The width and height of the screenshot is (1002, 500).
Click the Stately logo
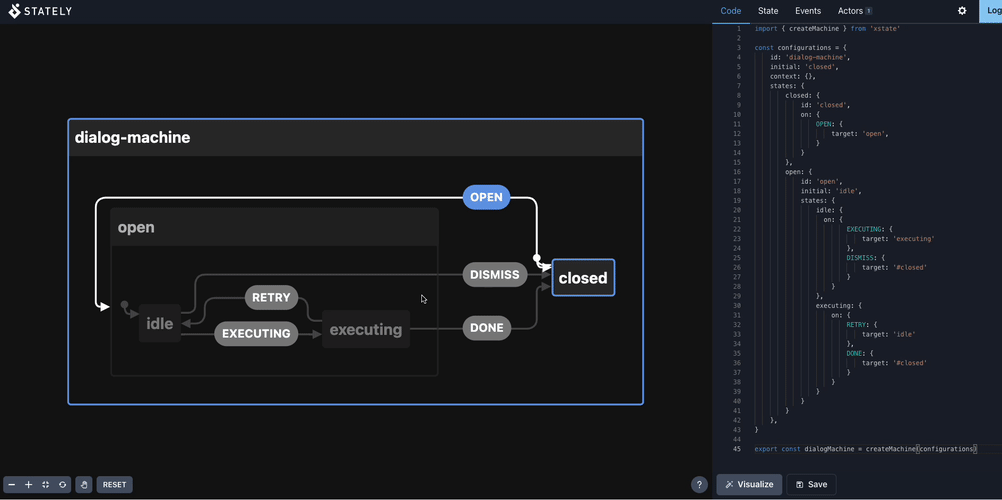[x=41, y=11]
